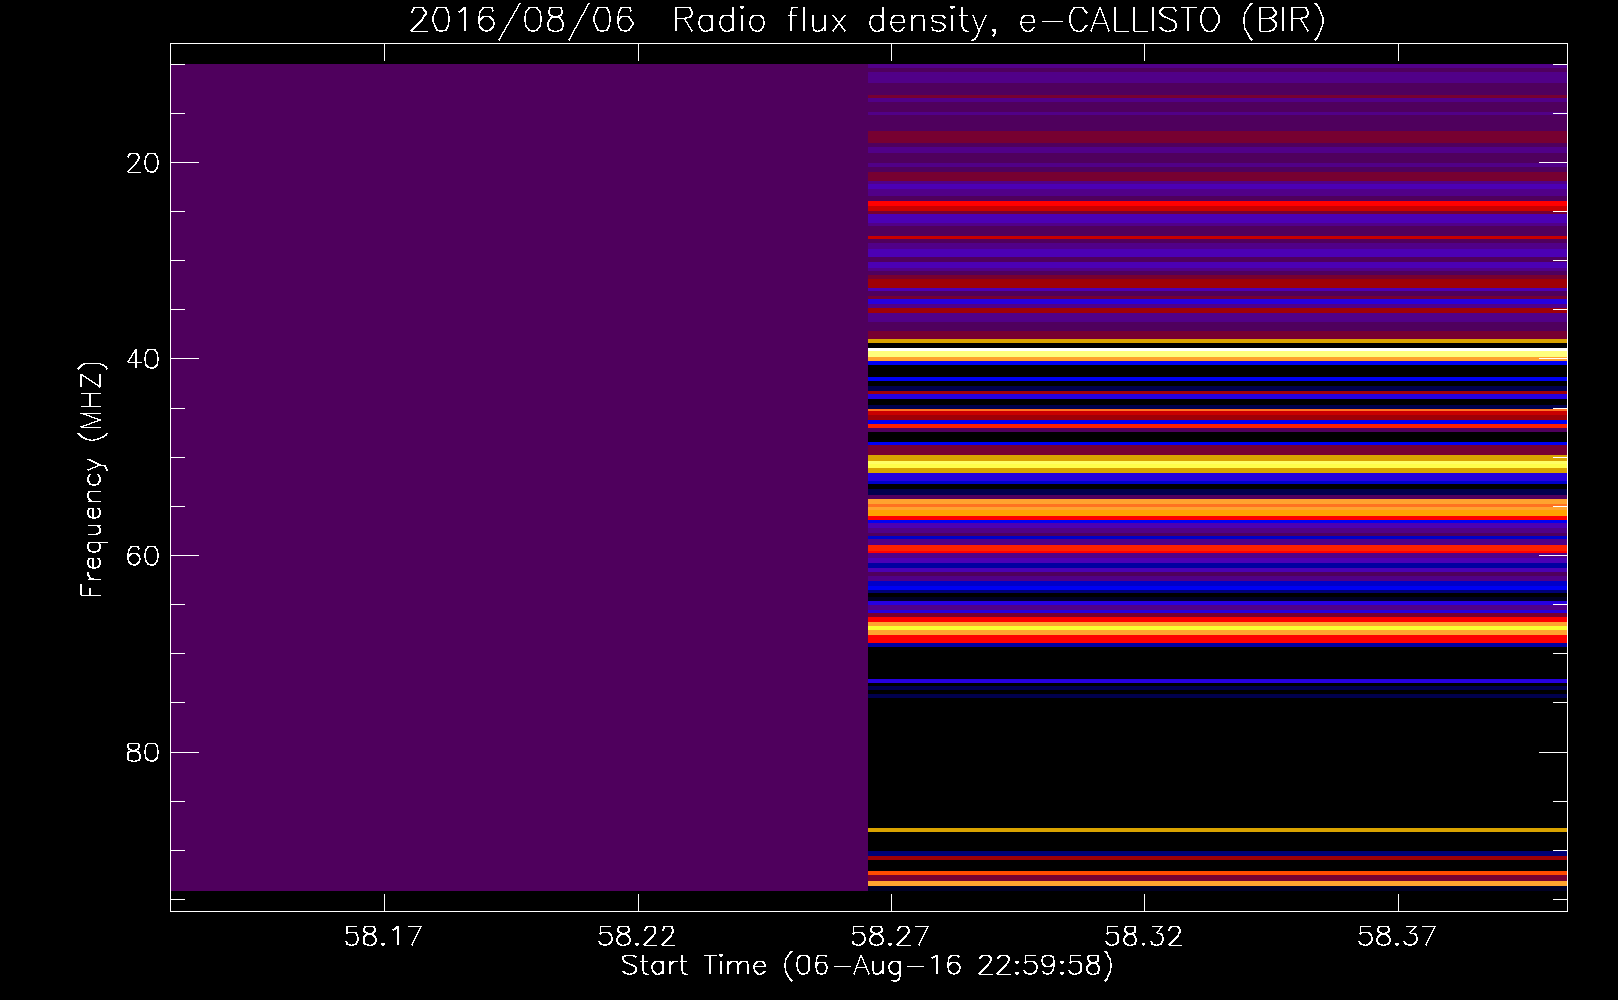The image size is (1618, 1000).
Task: Click the '80' frequency tick label
Action: point(143,752)
